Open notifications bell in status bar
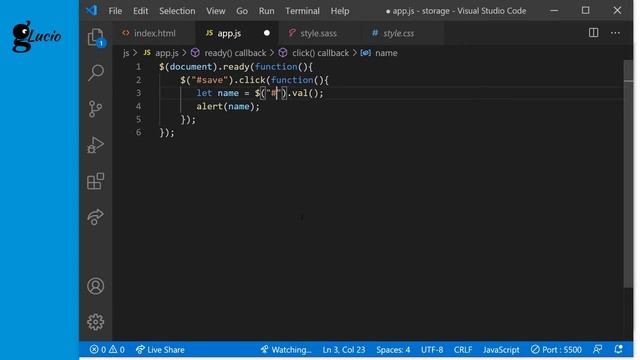The height and width of the screenshot is (360, 640). pos(619,349)
